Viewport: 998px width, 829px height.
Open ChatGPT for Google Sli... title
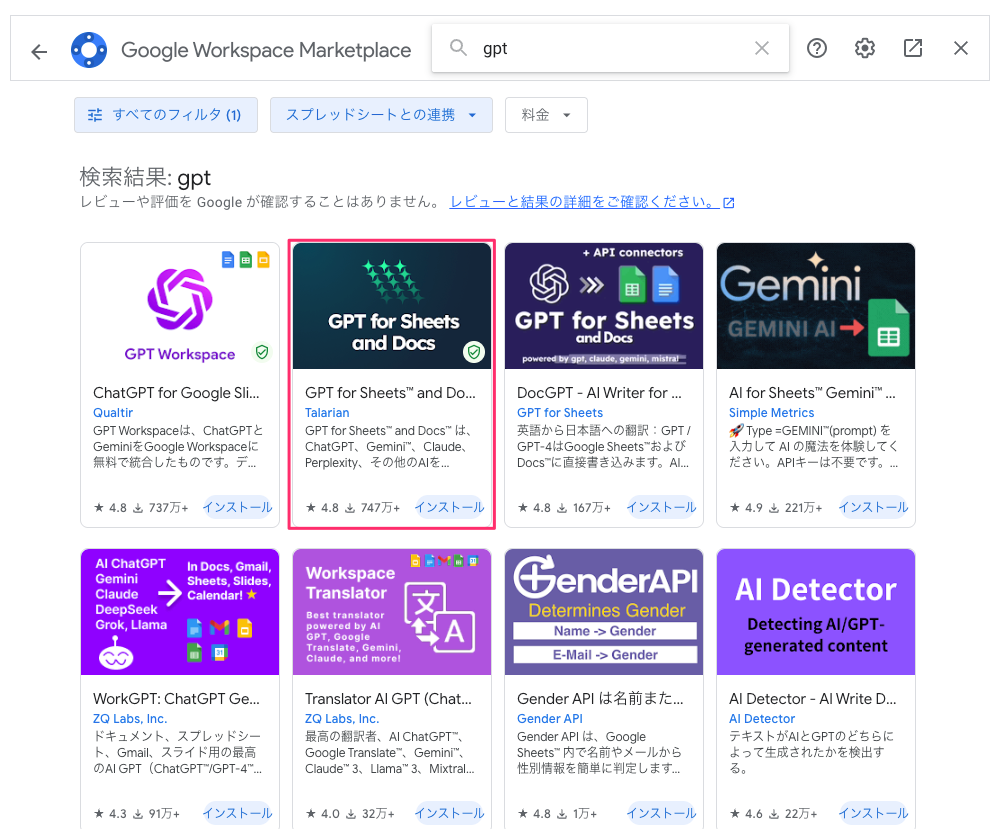coord(176,393)
